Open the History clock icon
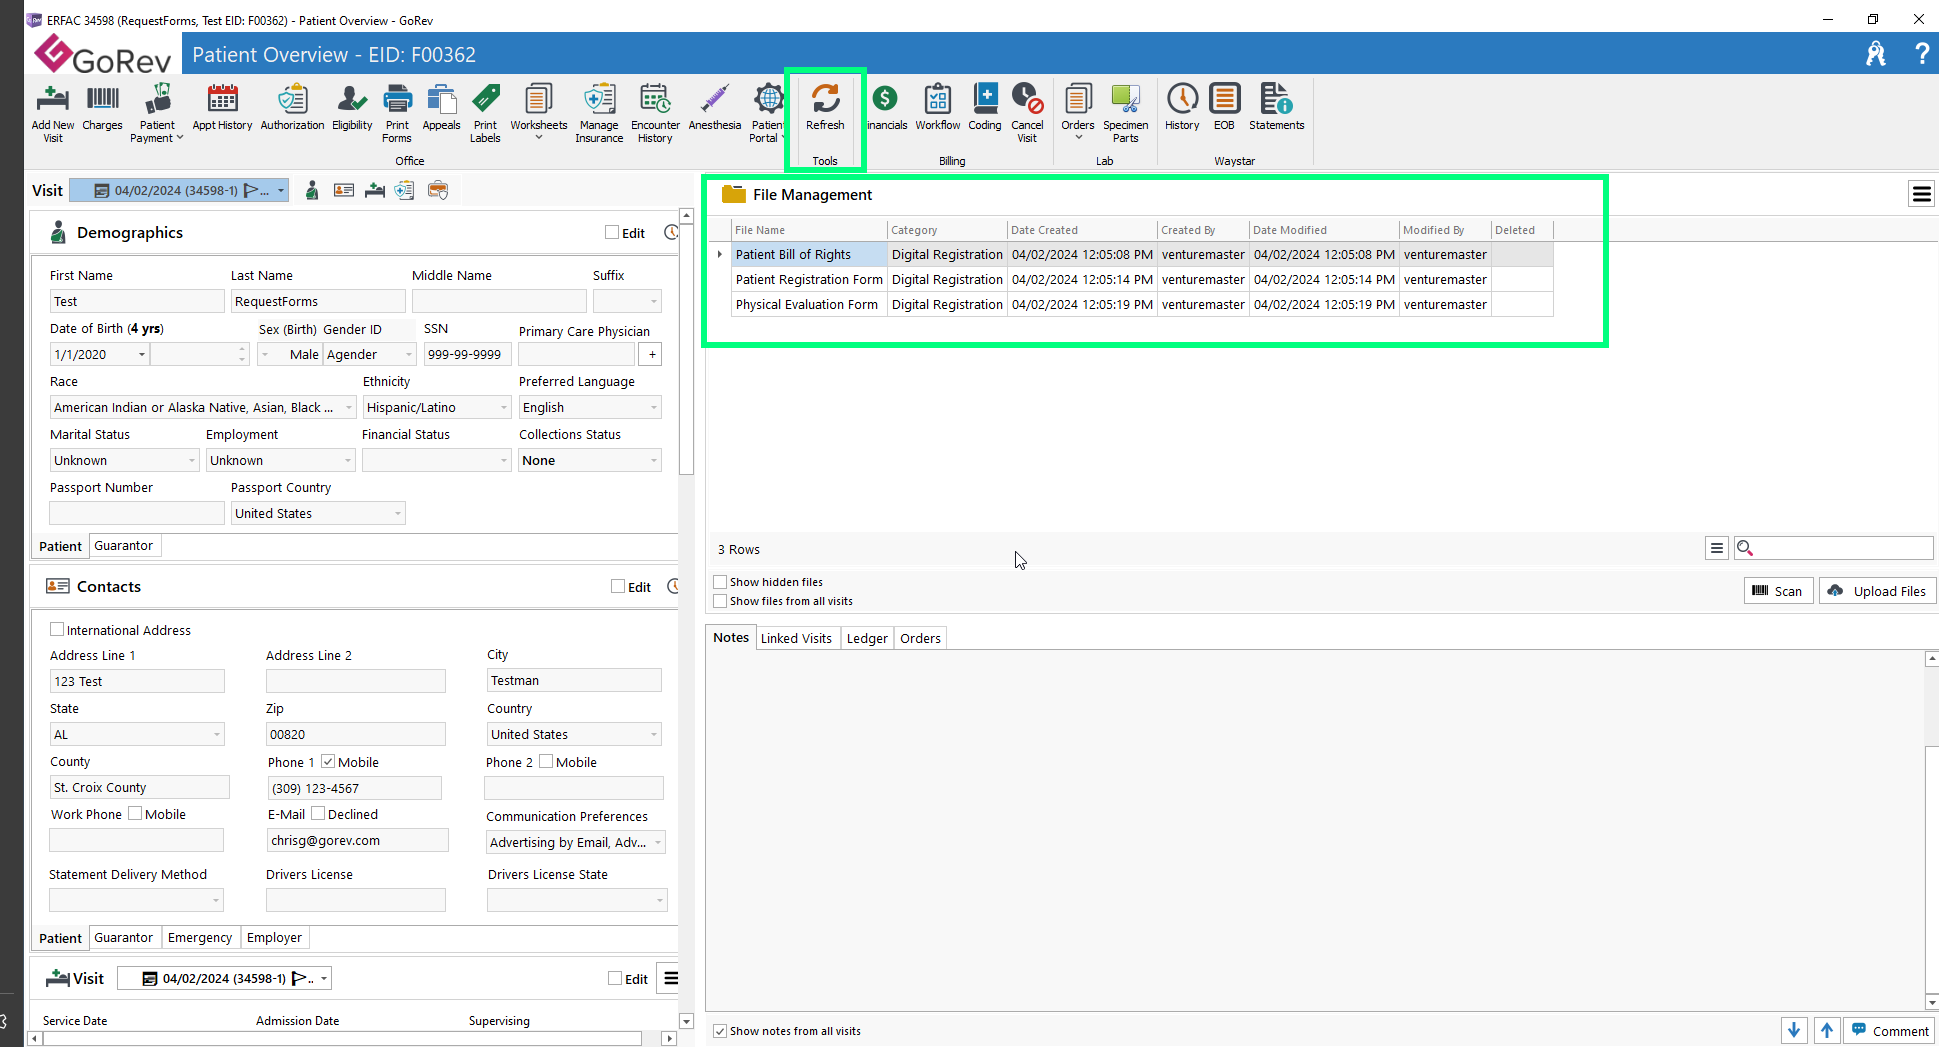This screenshot has height=1047, width=1939. point(1182,108)
